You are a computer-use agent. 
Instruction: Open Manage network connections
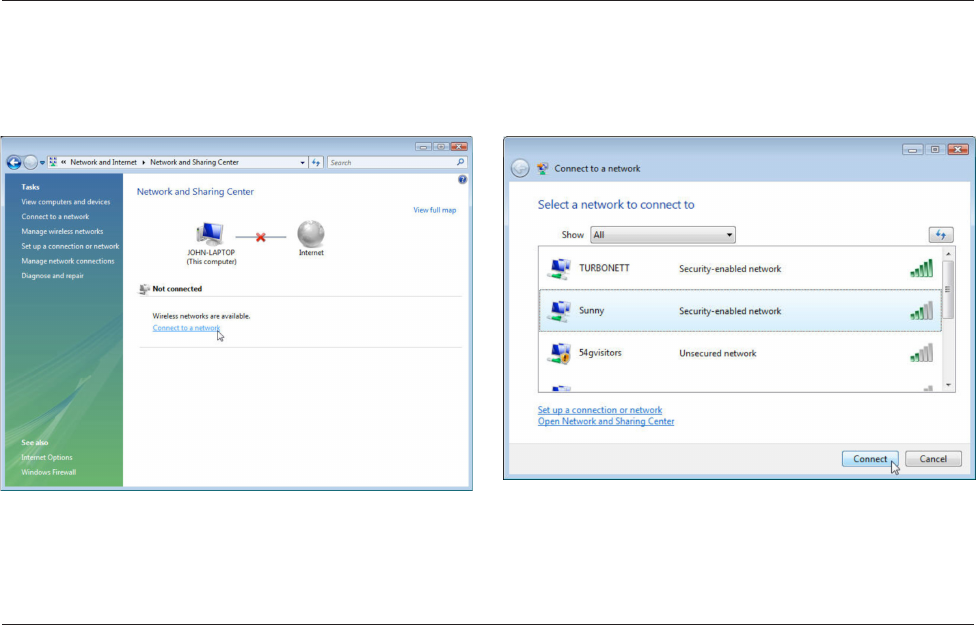tap(68, 261)
